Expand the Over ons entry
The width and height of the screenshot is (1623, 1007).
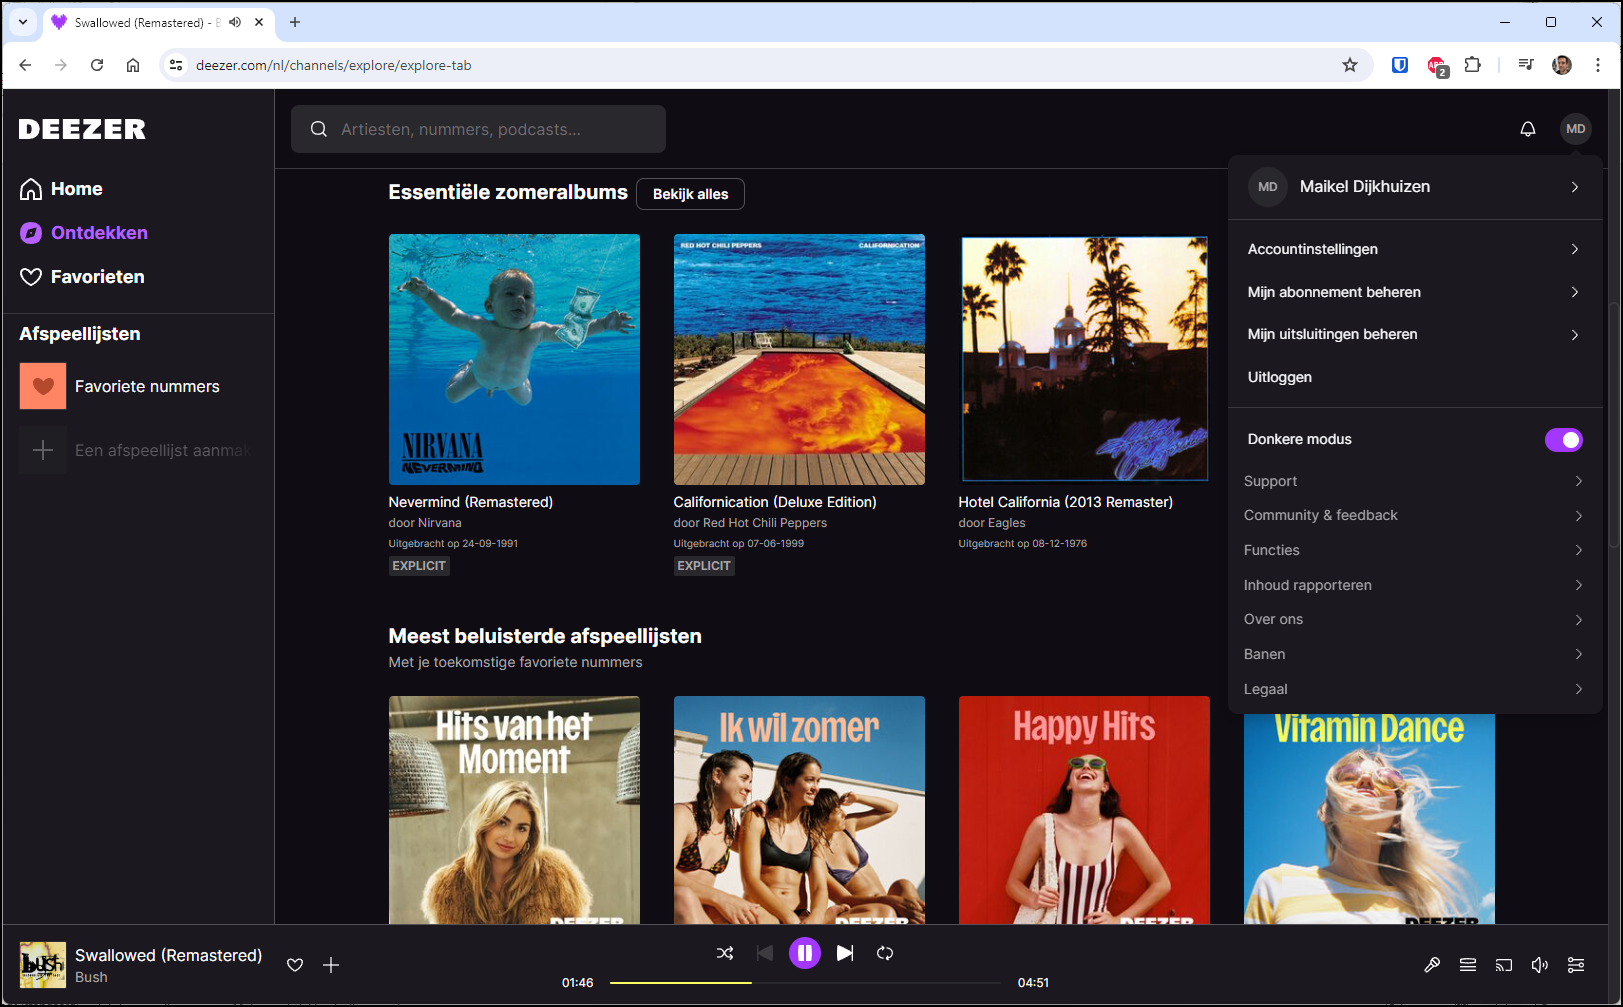coord(1415,619)
